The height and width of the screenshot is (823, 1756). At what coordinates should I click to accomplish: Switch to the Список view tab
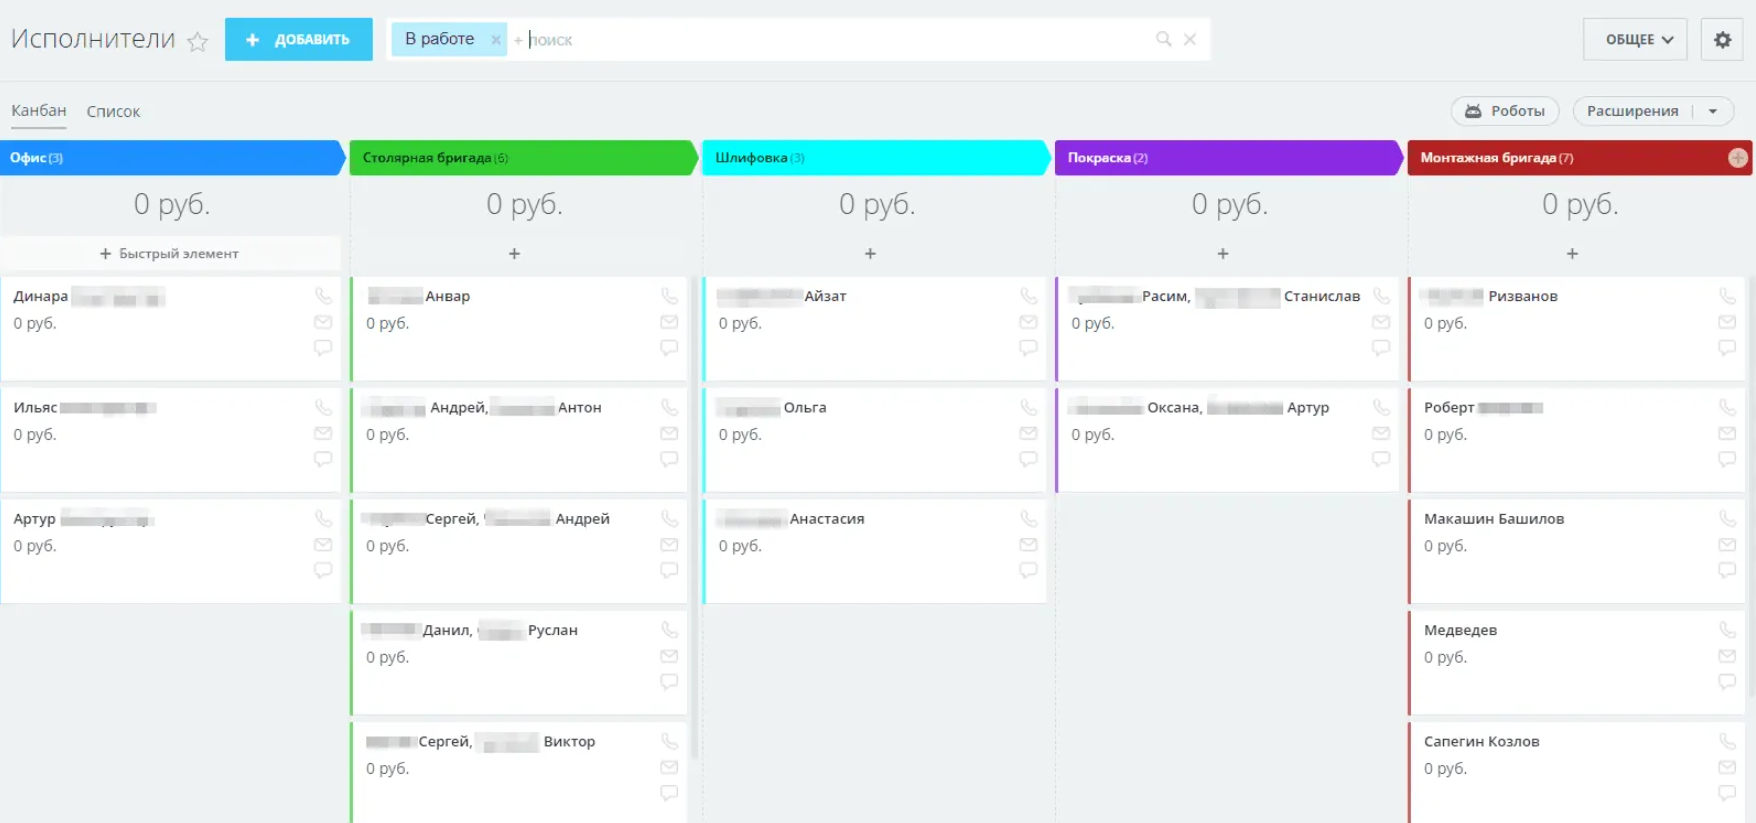coord(113,111)
